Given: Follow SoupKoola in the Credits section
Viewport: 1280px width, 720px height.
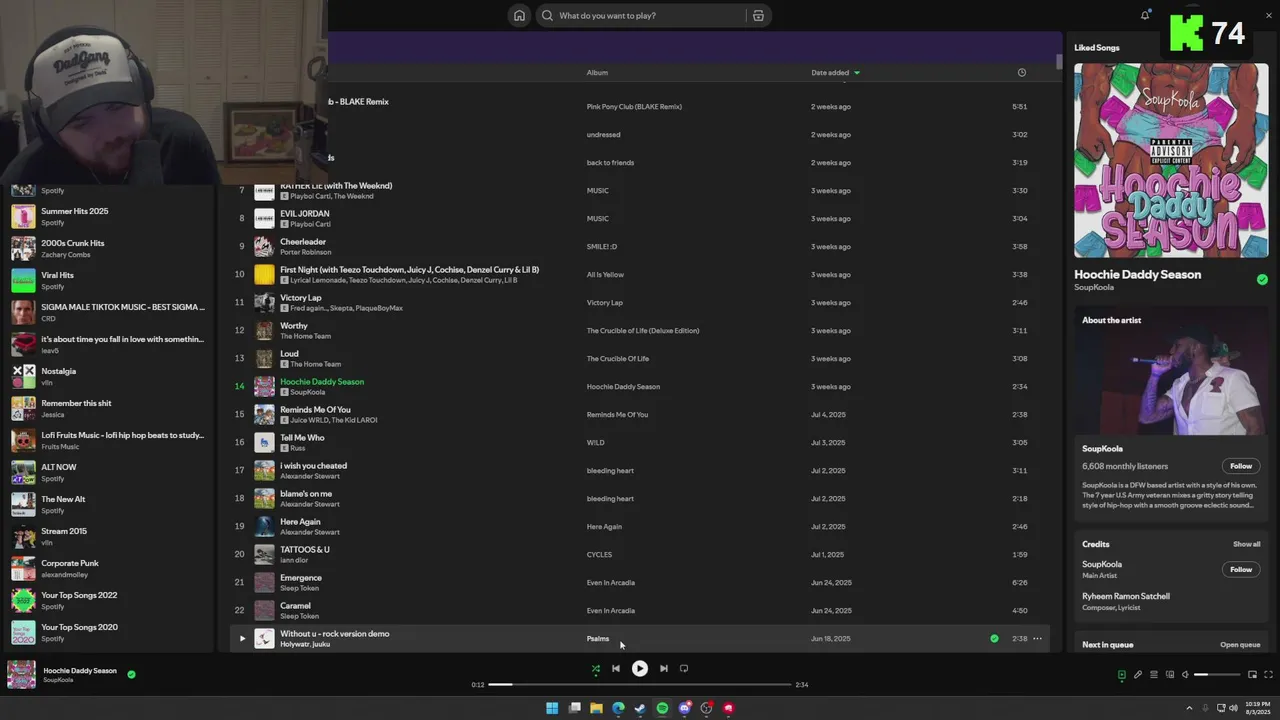Looking at the screenshot, I should click(1241, 569).
